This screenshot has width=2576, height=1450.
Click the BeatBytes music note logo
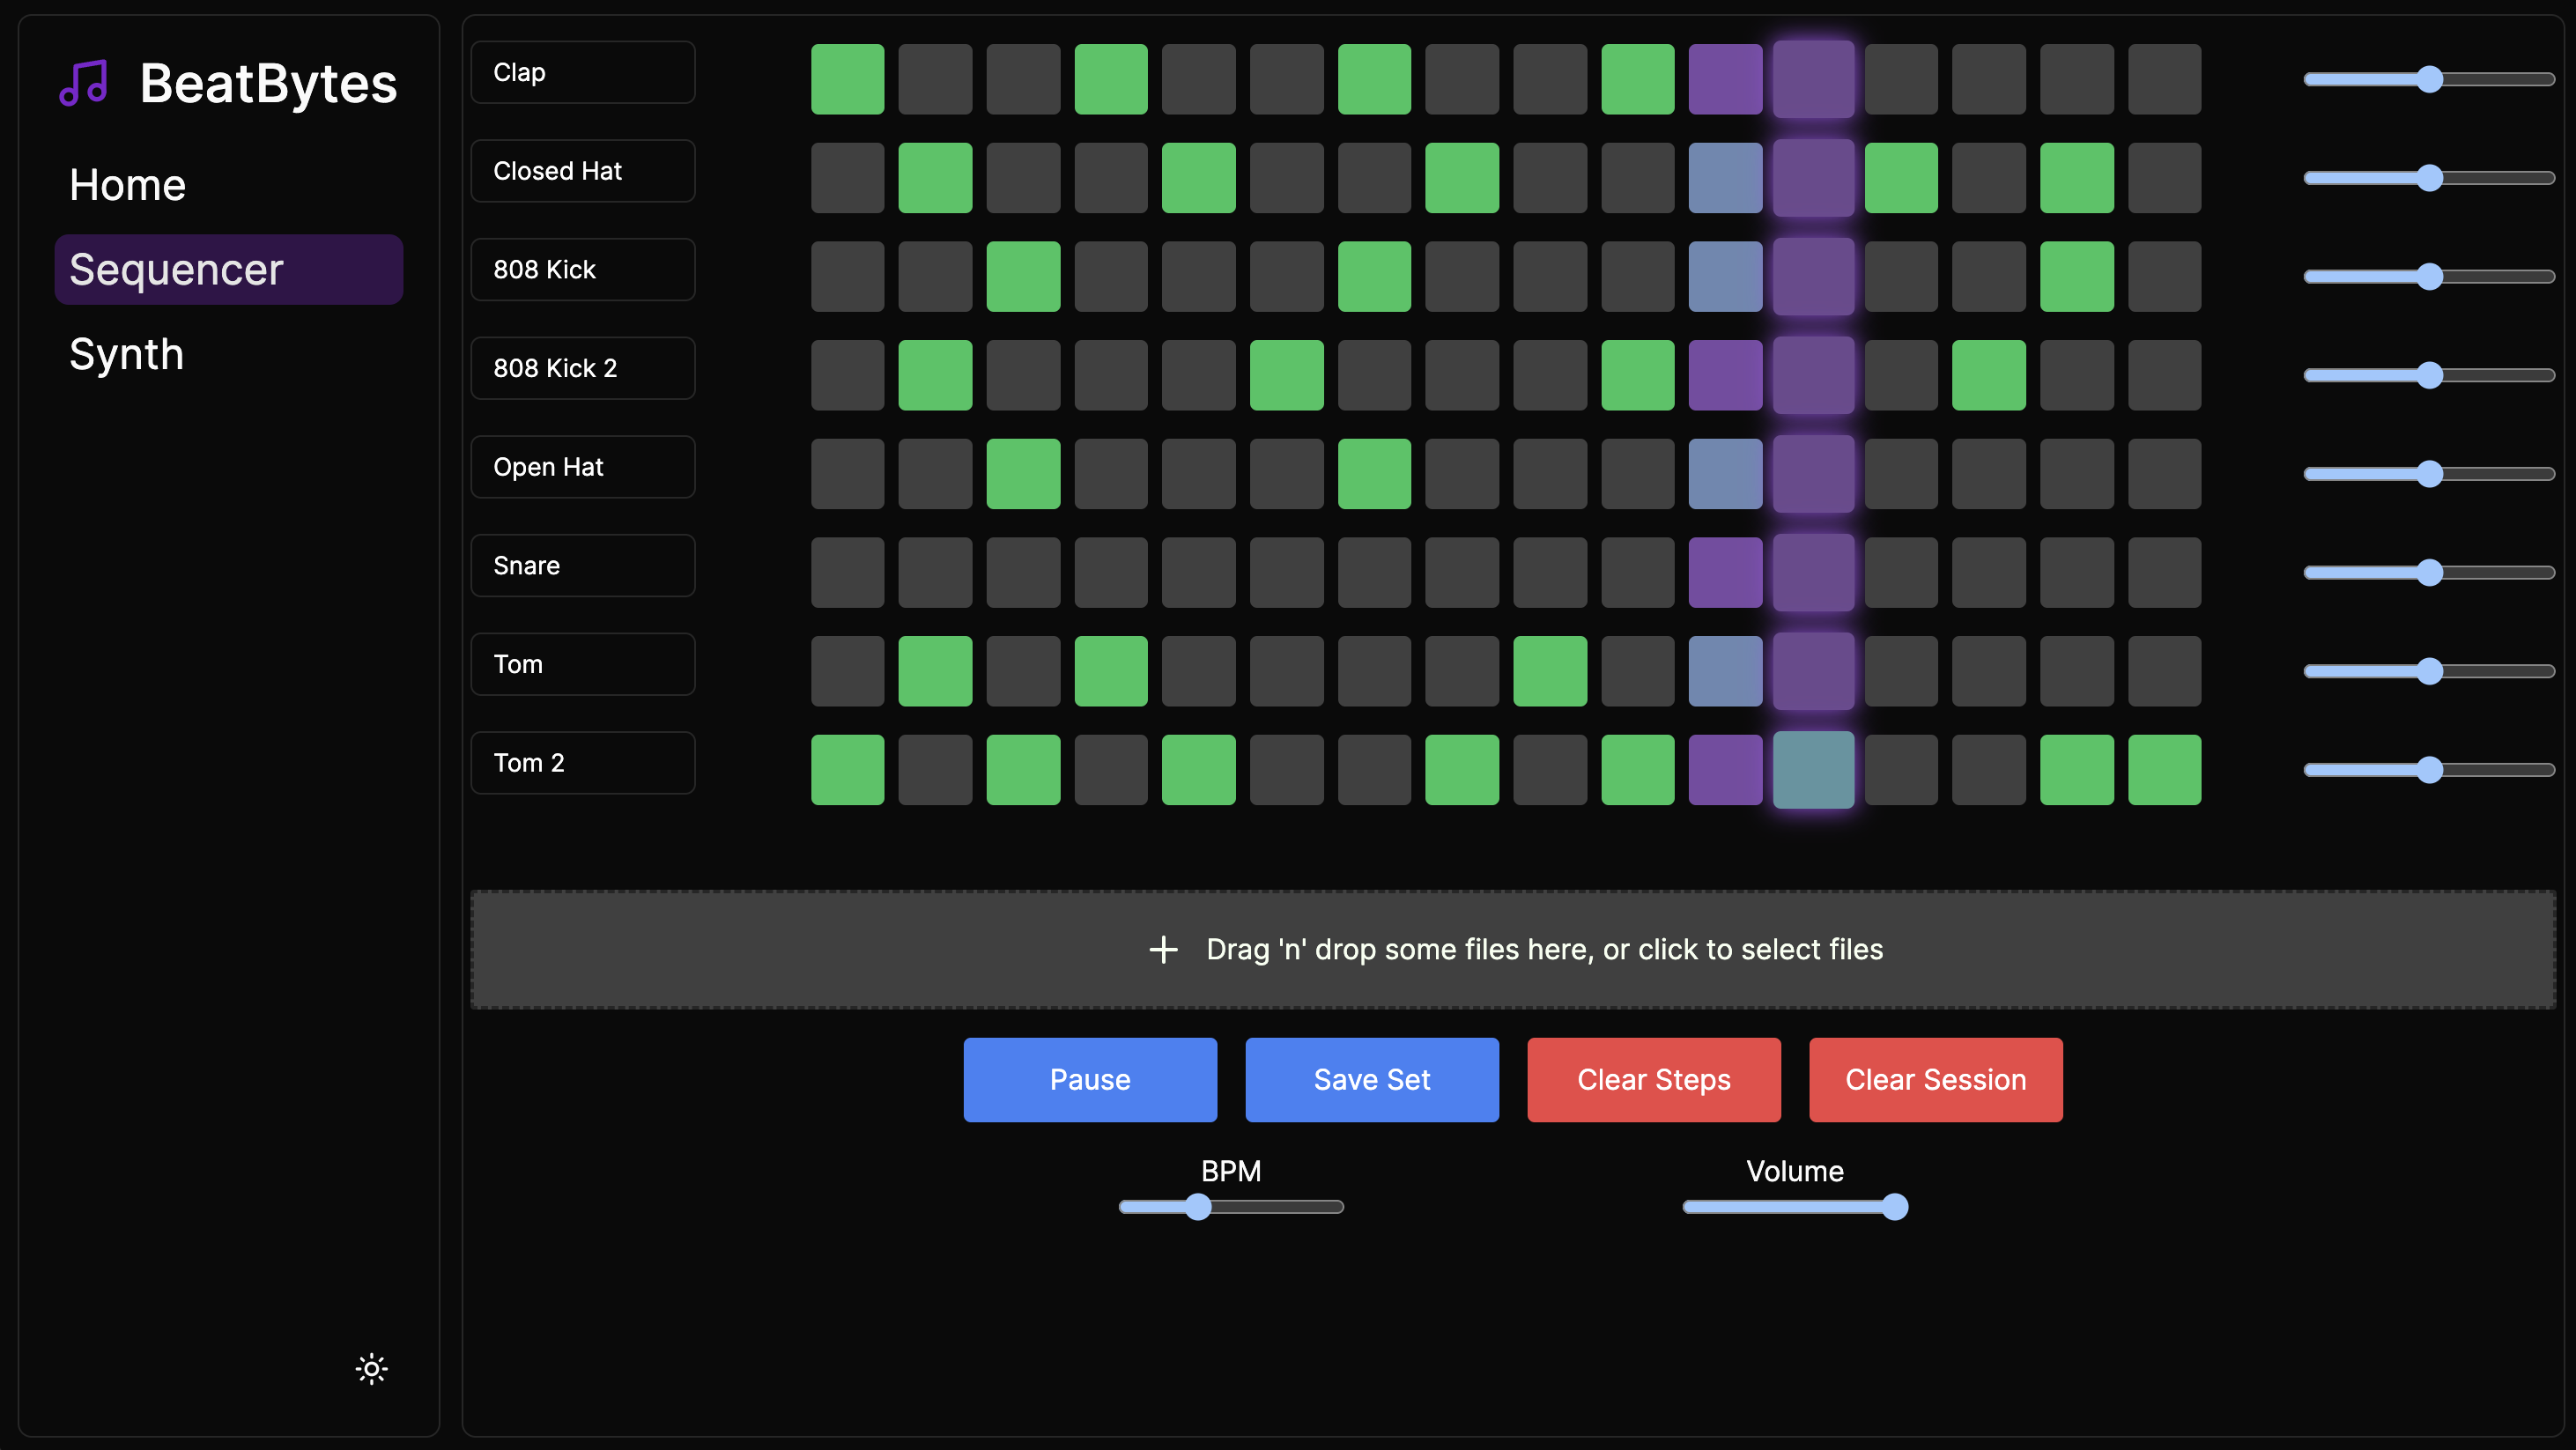84,83
